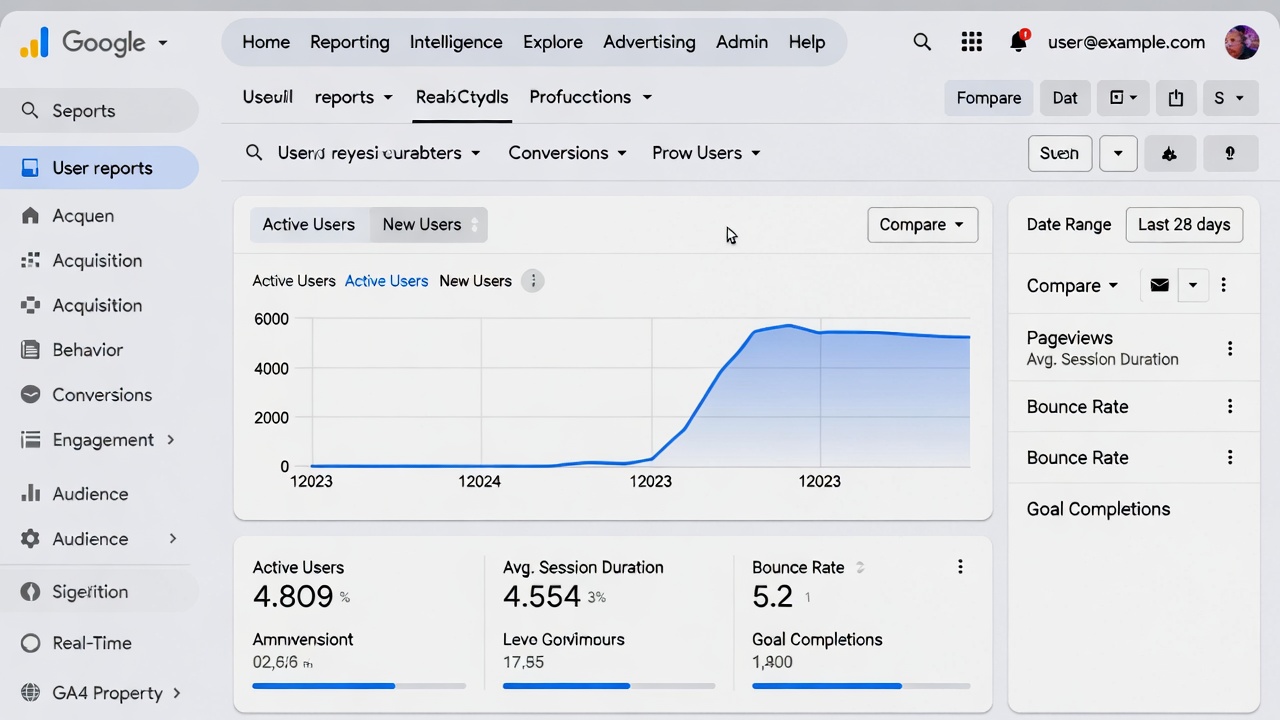
Task: Open the Admin menu item
Action: pyautogui.click(x=741, y=41)
